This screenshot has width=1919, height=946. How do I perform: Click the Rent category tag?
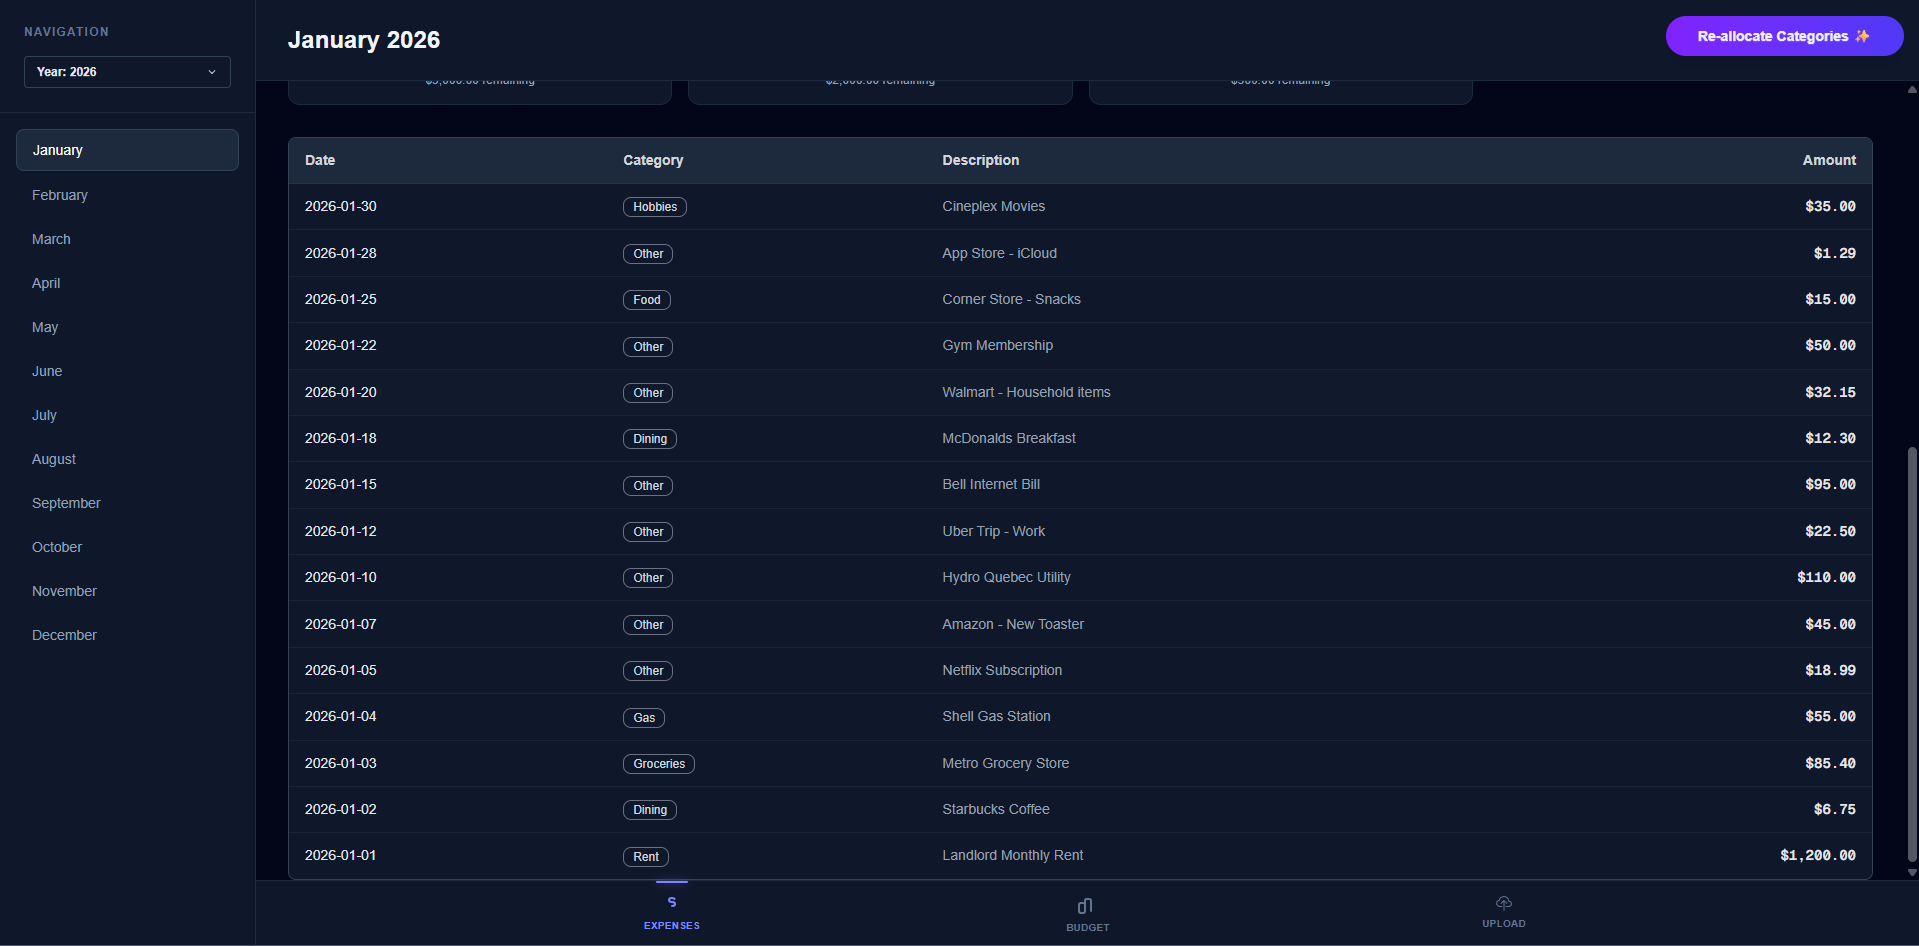[646, 857]
